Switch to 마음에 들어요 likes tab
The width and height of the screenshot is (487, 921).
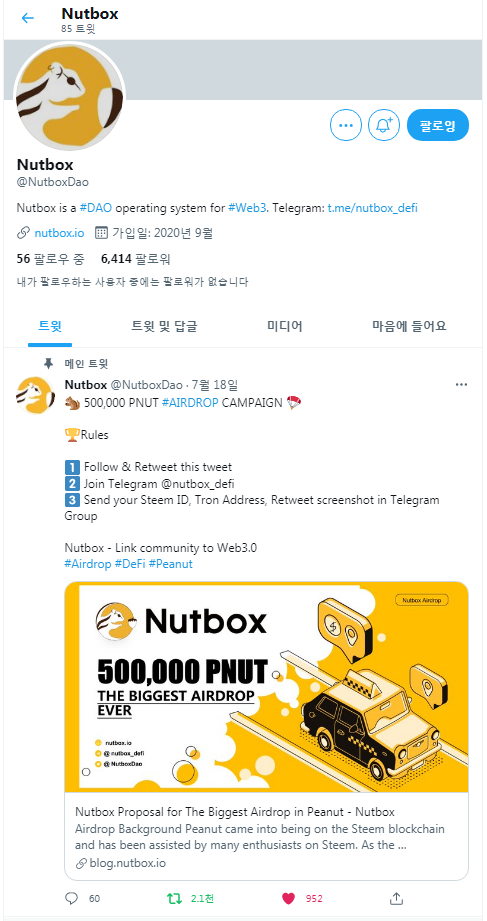coord(409,327)
